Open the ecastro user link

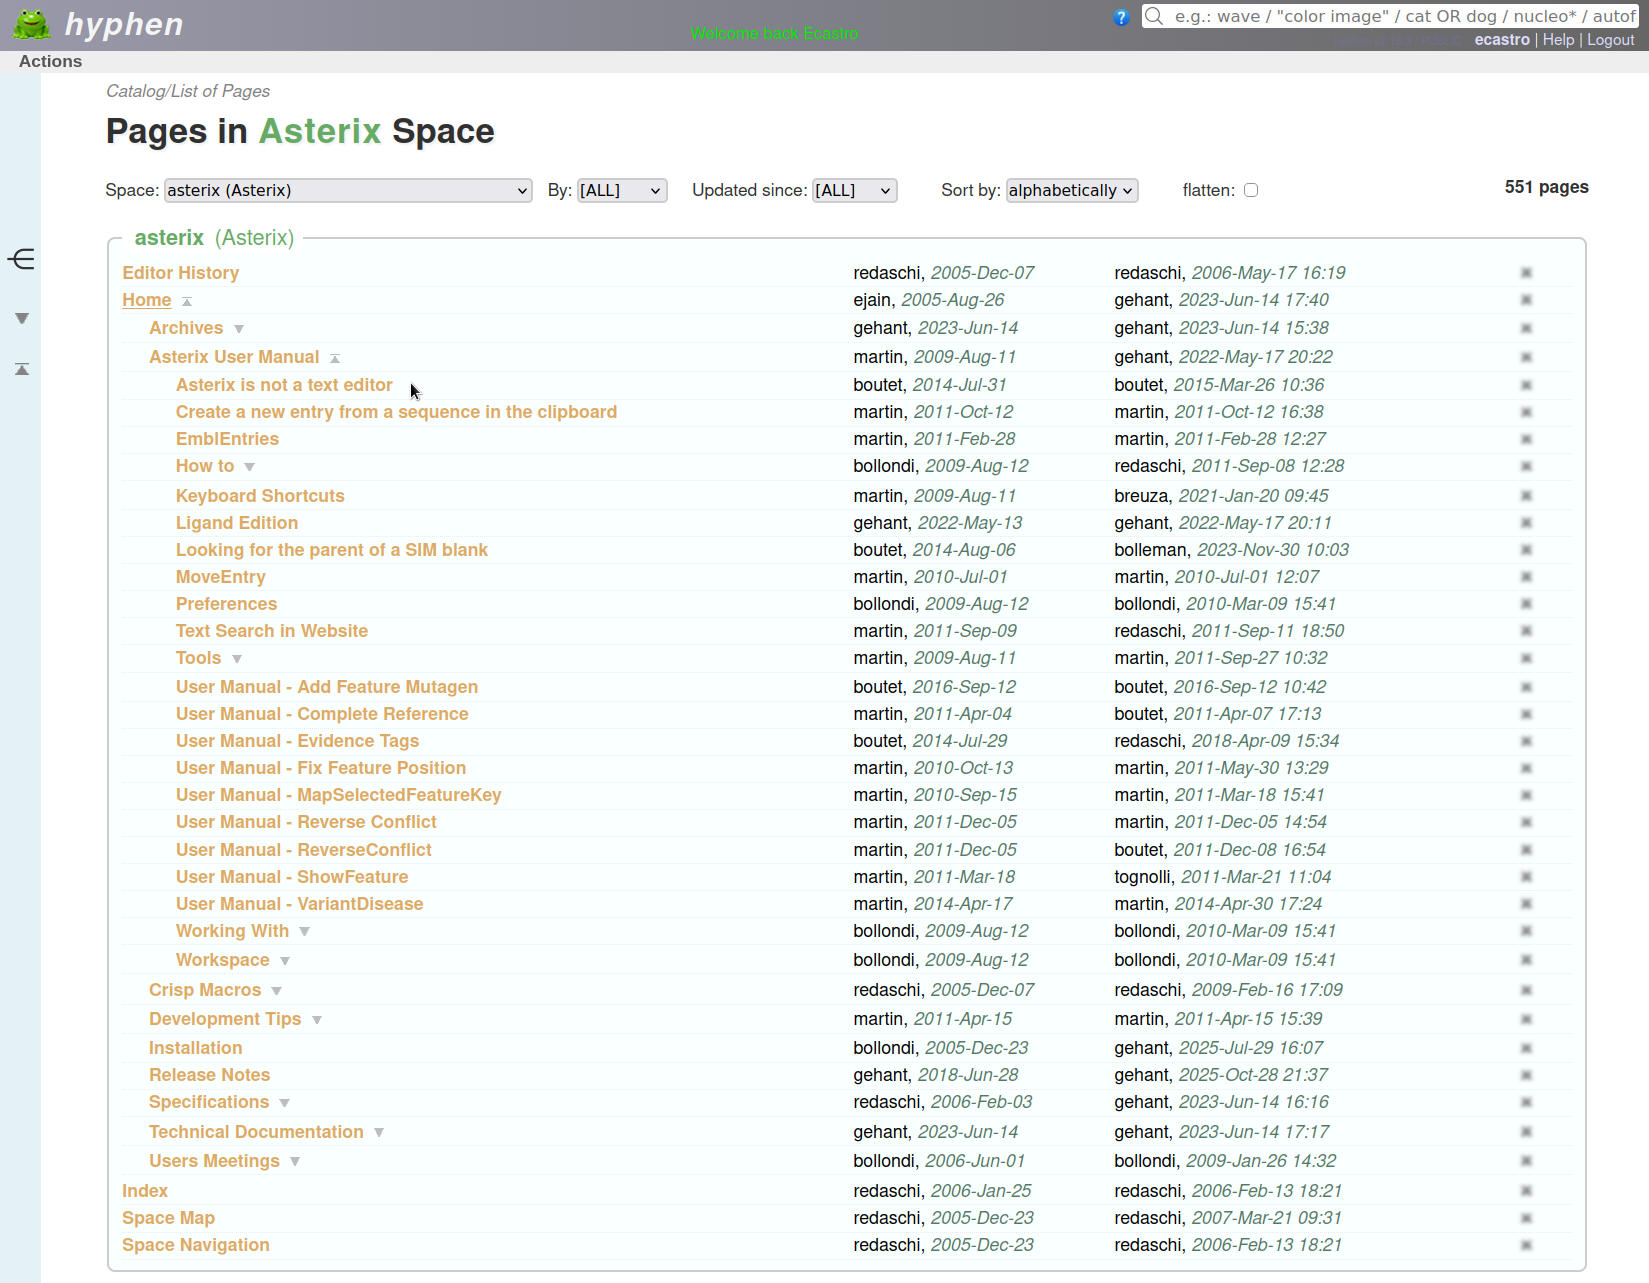[x=1502, y=40]
